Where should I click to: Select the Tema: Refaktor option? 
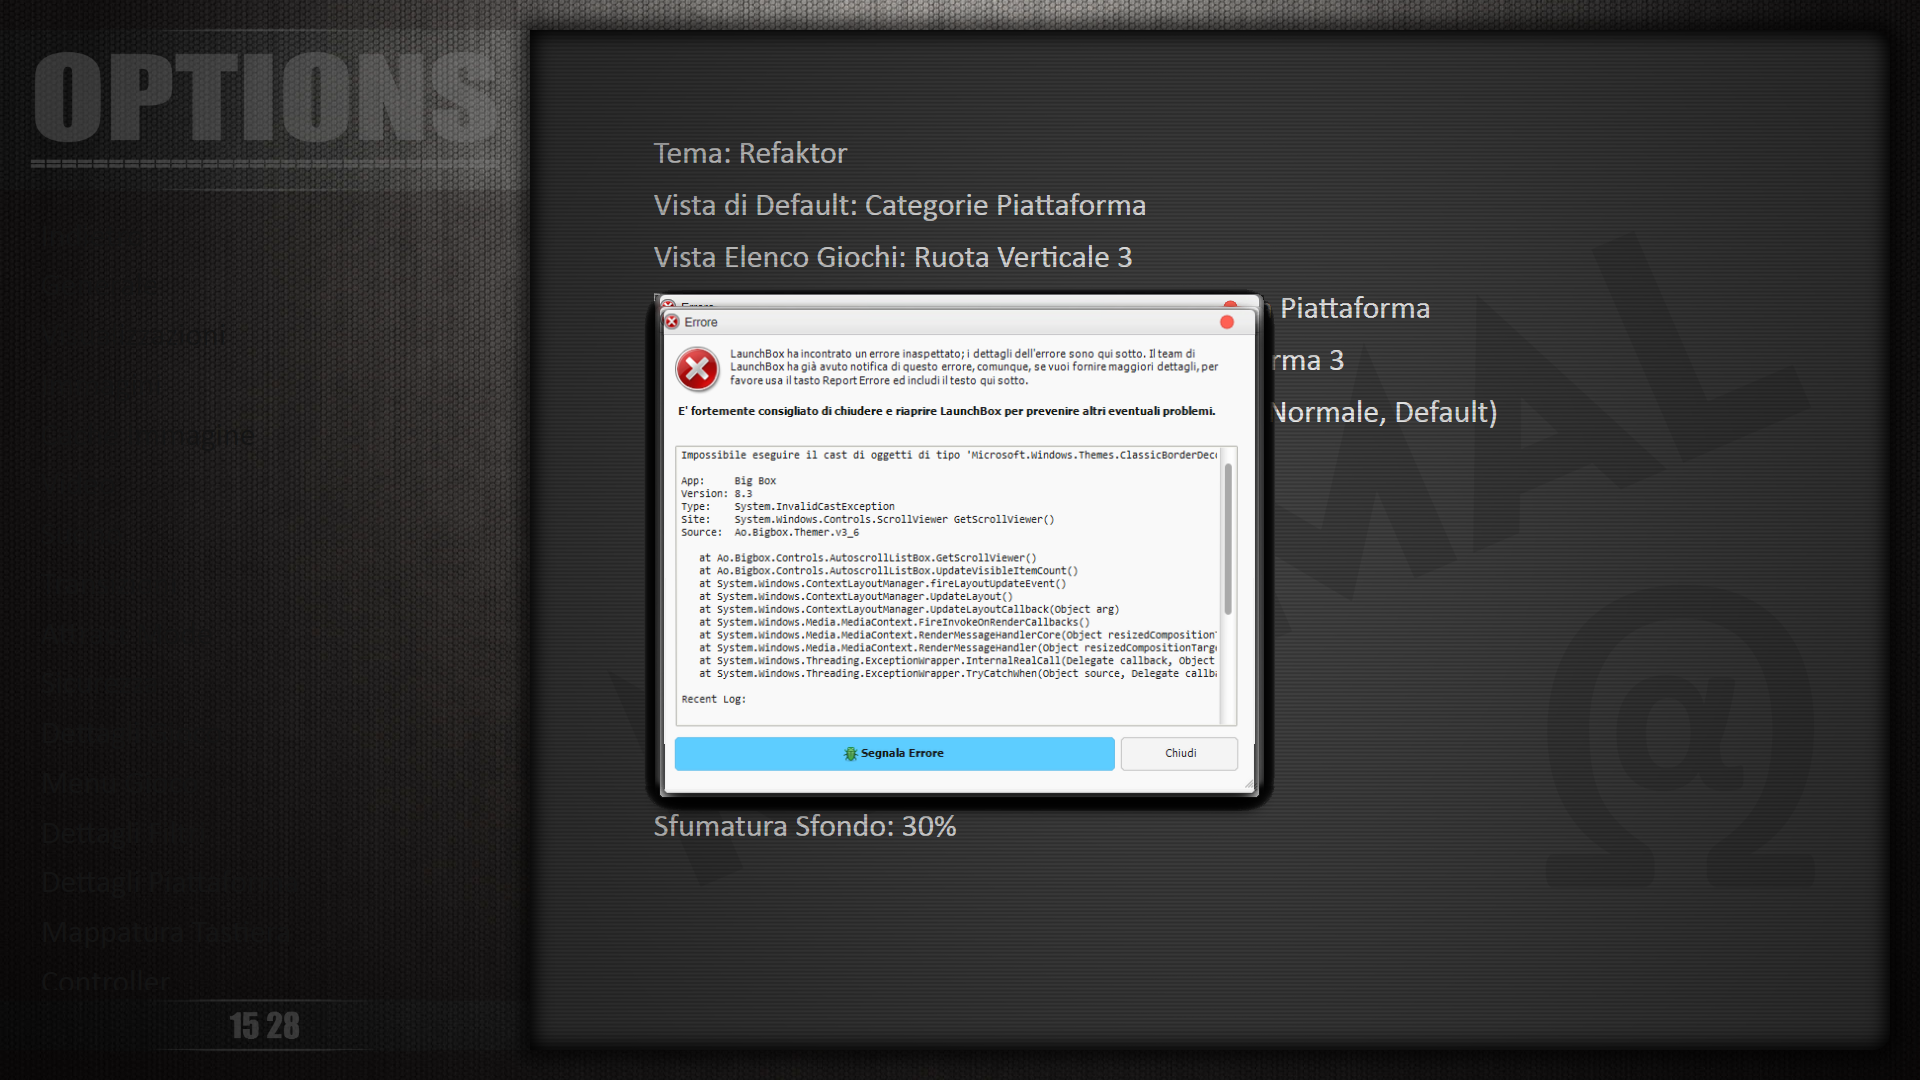point(750,153)
